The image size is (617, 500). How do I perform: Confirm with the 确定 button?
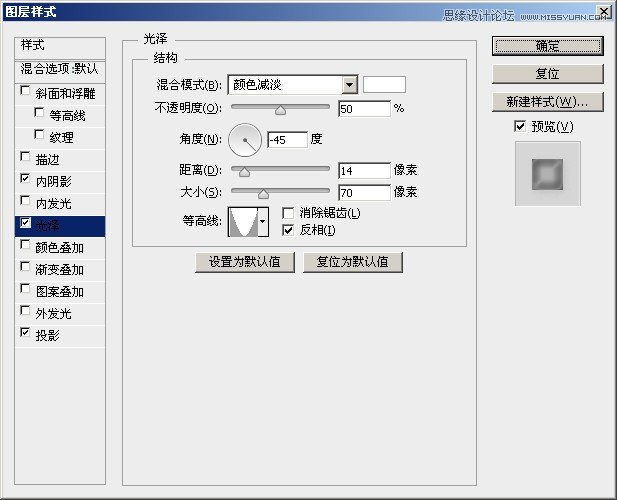[x=547, y=46]
